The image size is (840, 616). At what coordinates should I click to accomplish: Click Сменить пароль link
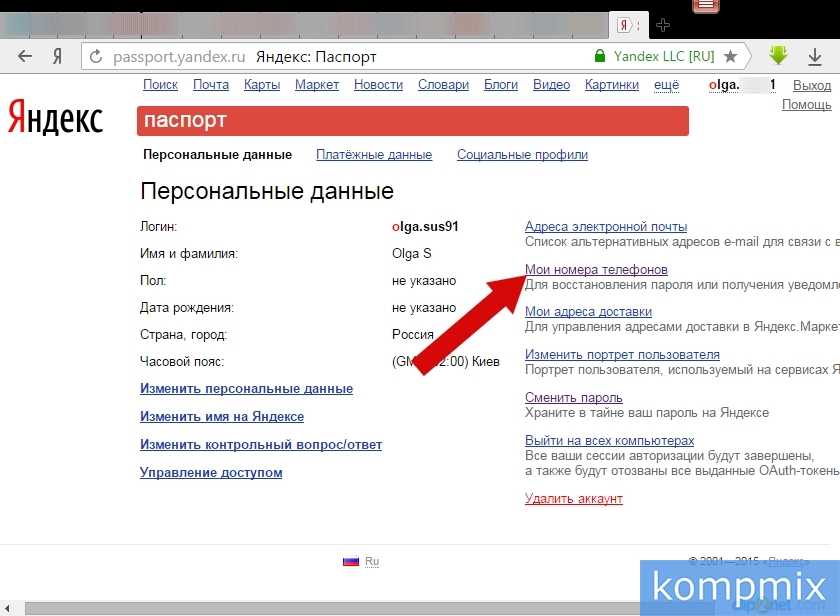click(x=574, y=397)
